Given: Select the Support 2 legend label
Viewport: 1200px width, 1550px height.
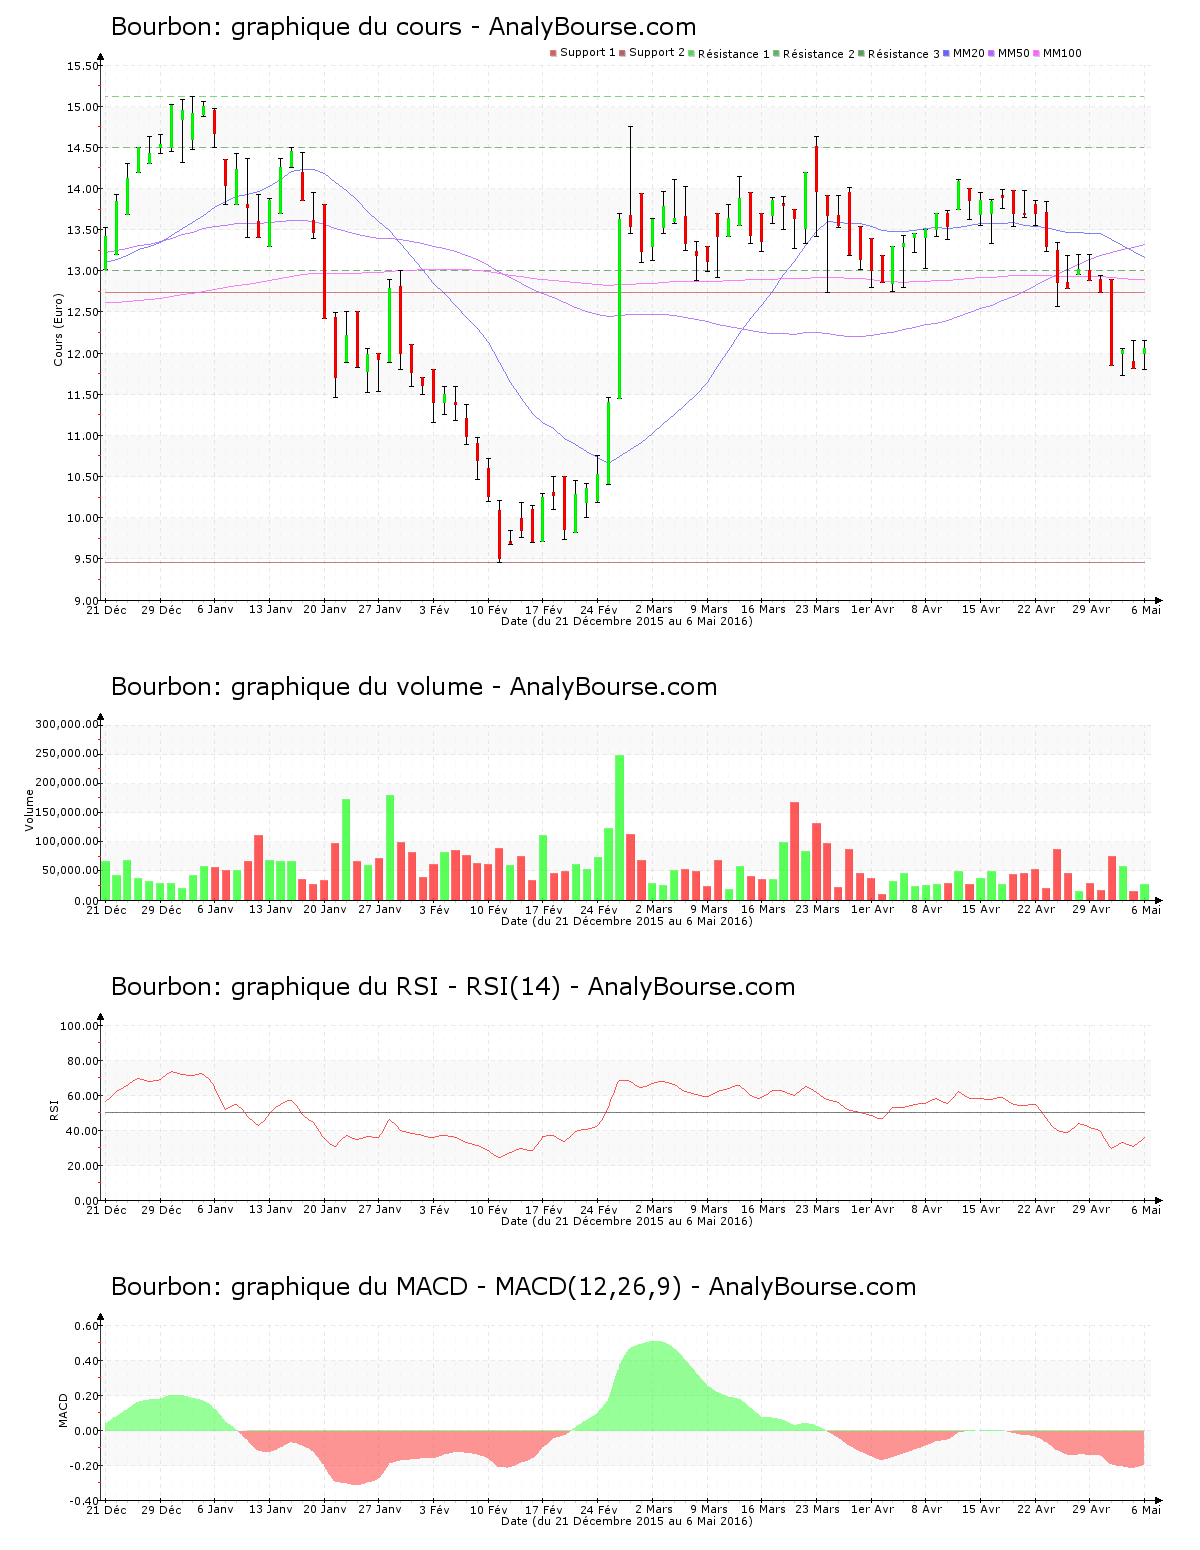Looking at the screenshot, I should tap(657, 53).
